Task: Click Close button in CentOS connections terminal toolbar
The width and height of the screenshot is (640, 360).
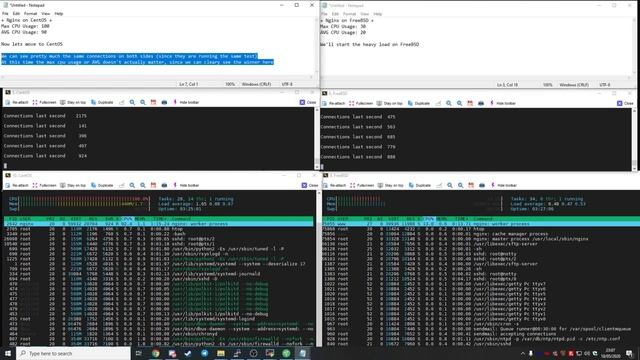Action: 308,102
